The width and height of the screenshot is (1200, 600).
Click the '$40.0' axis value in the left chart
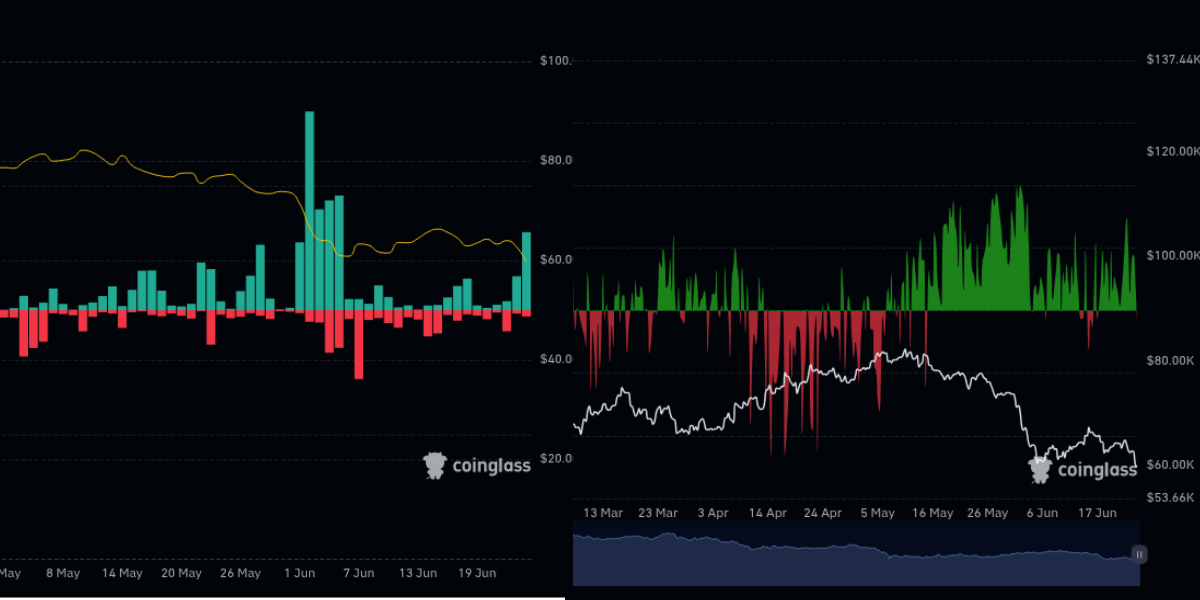point(555,359)
